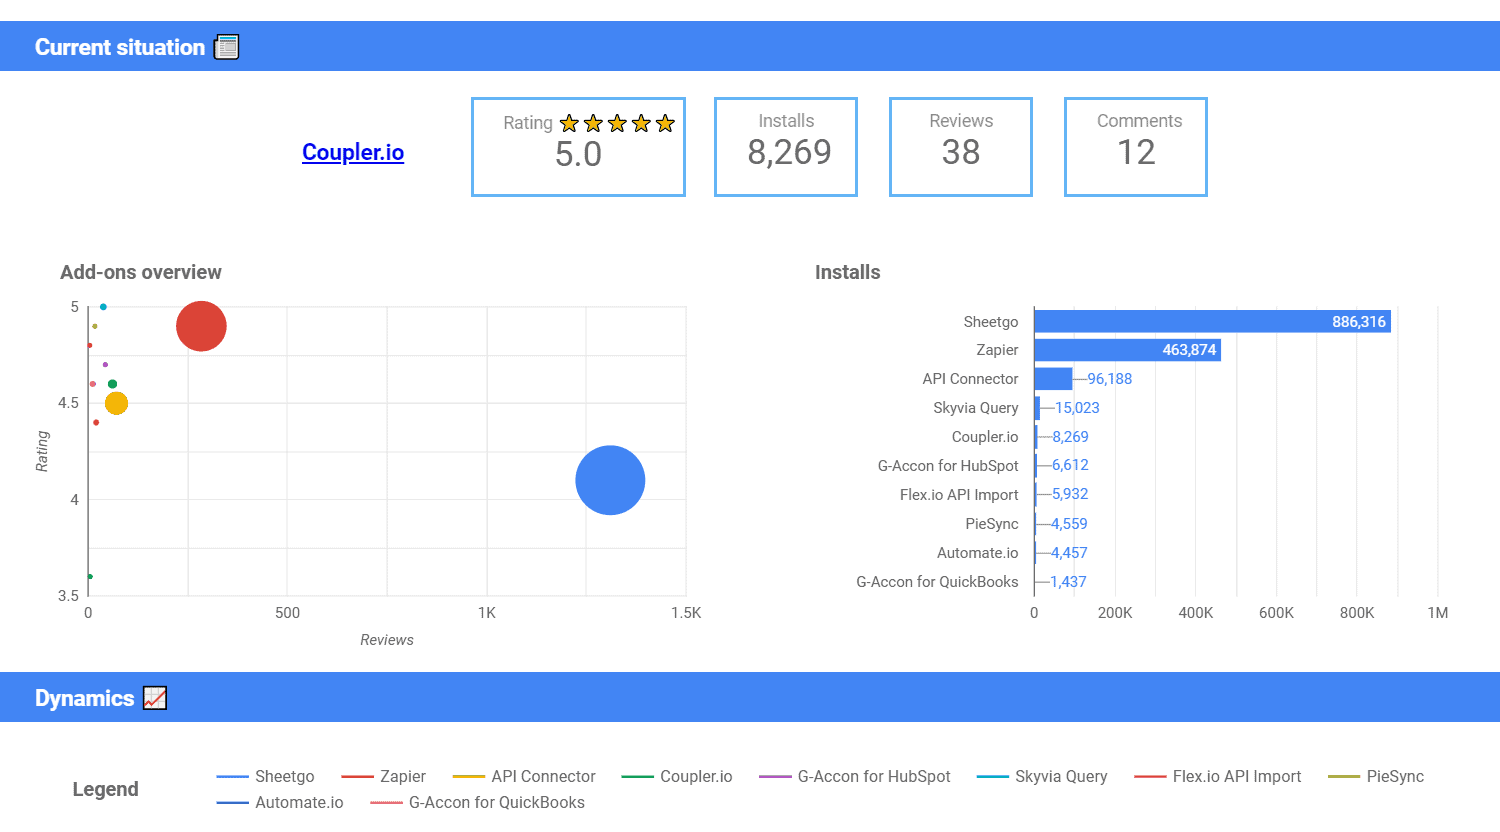1500x832 pixels.
Task: Click the Zapier bar showing 463,874
Action: pos(1127,350)
